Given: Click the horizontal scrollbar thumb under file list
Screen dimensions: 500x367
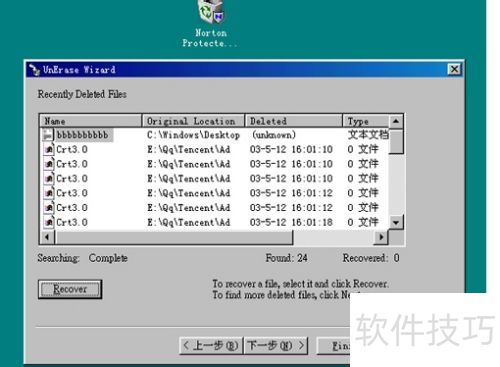Looking at the screenshot, I should click(x=174, y=237).
